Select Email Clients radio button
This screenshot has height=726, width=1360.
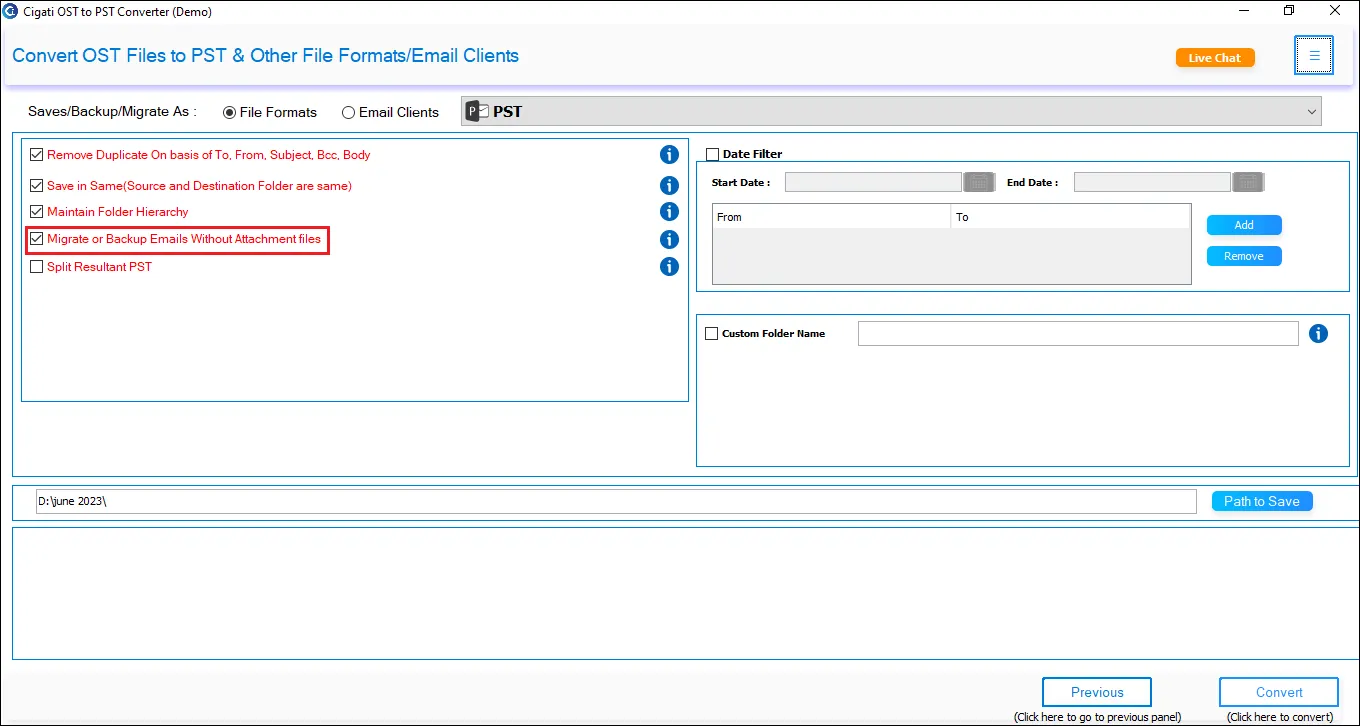[x=348, y=112]
